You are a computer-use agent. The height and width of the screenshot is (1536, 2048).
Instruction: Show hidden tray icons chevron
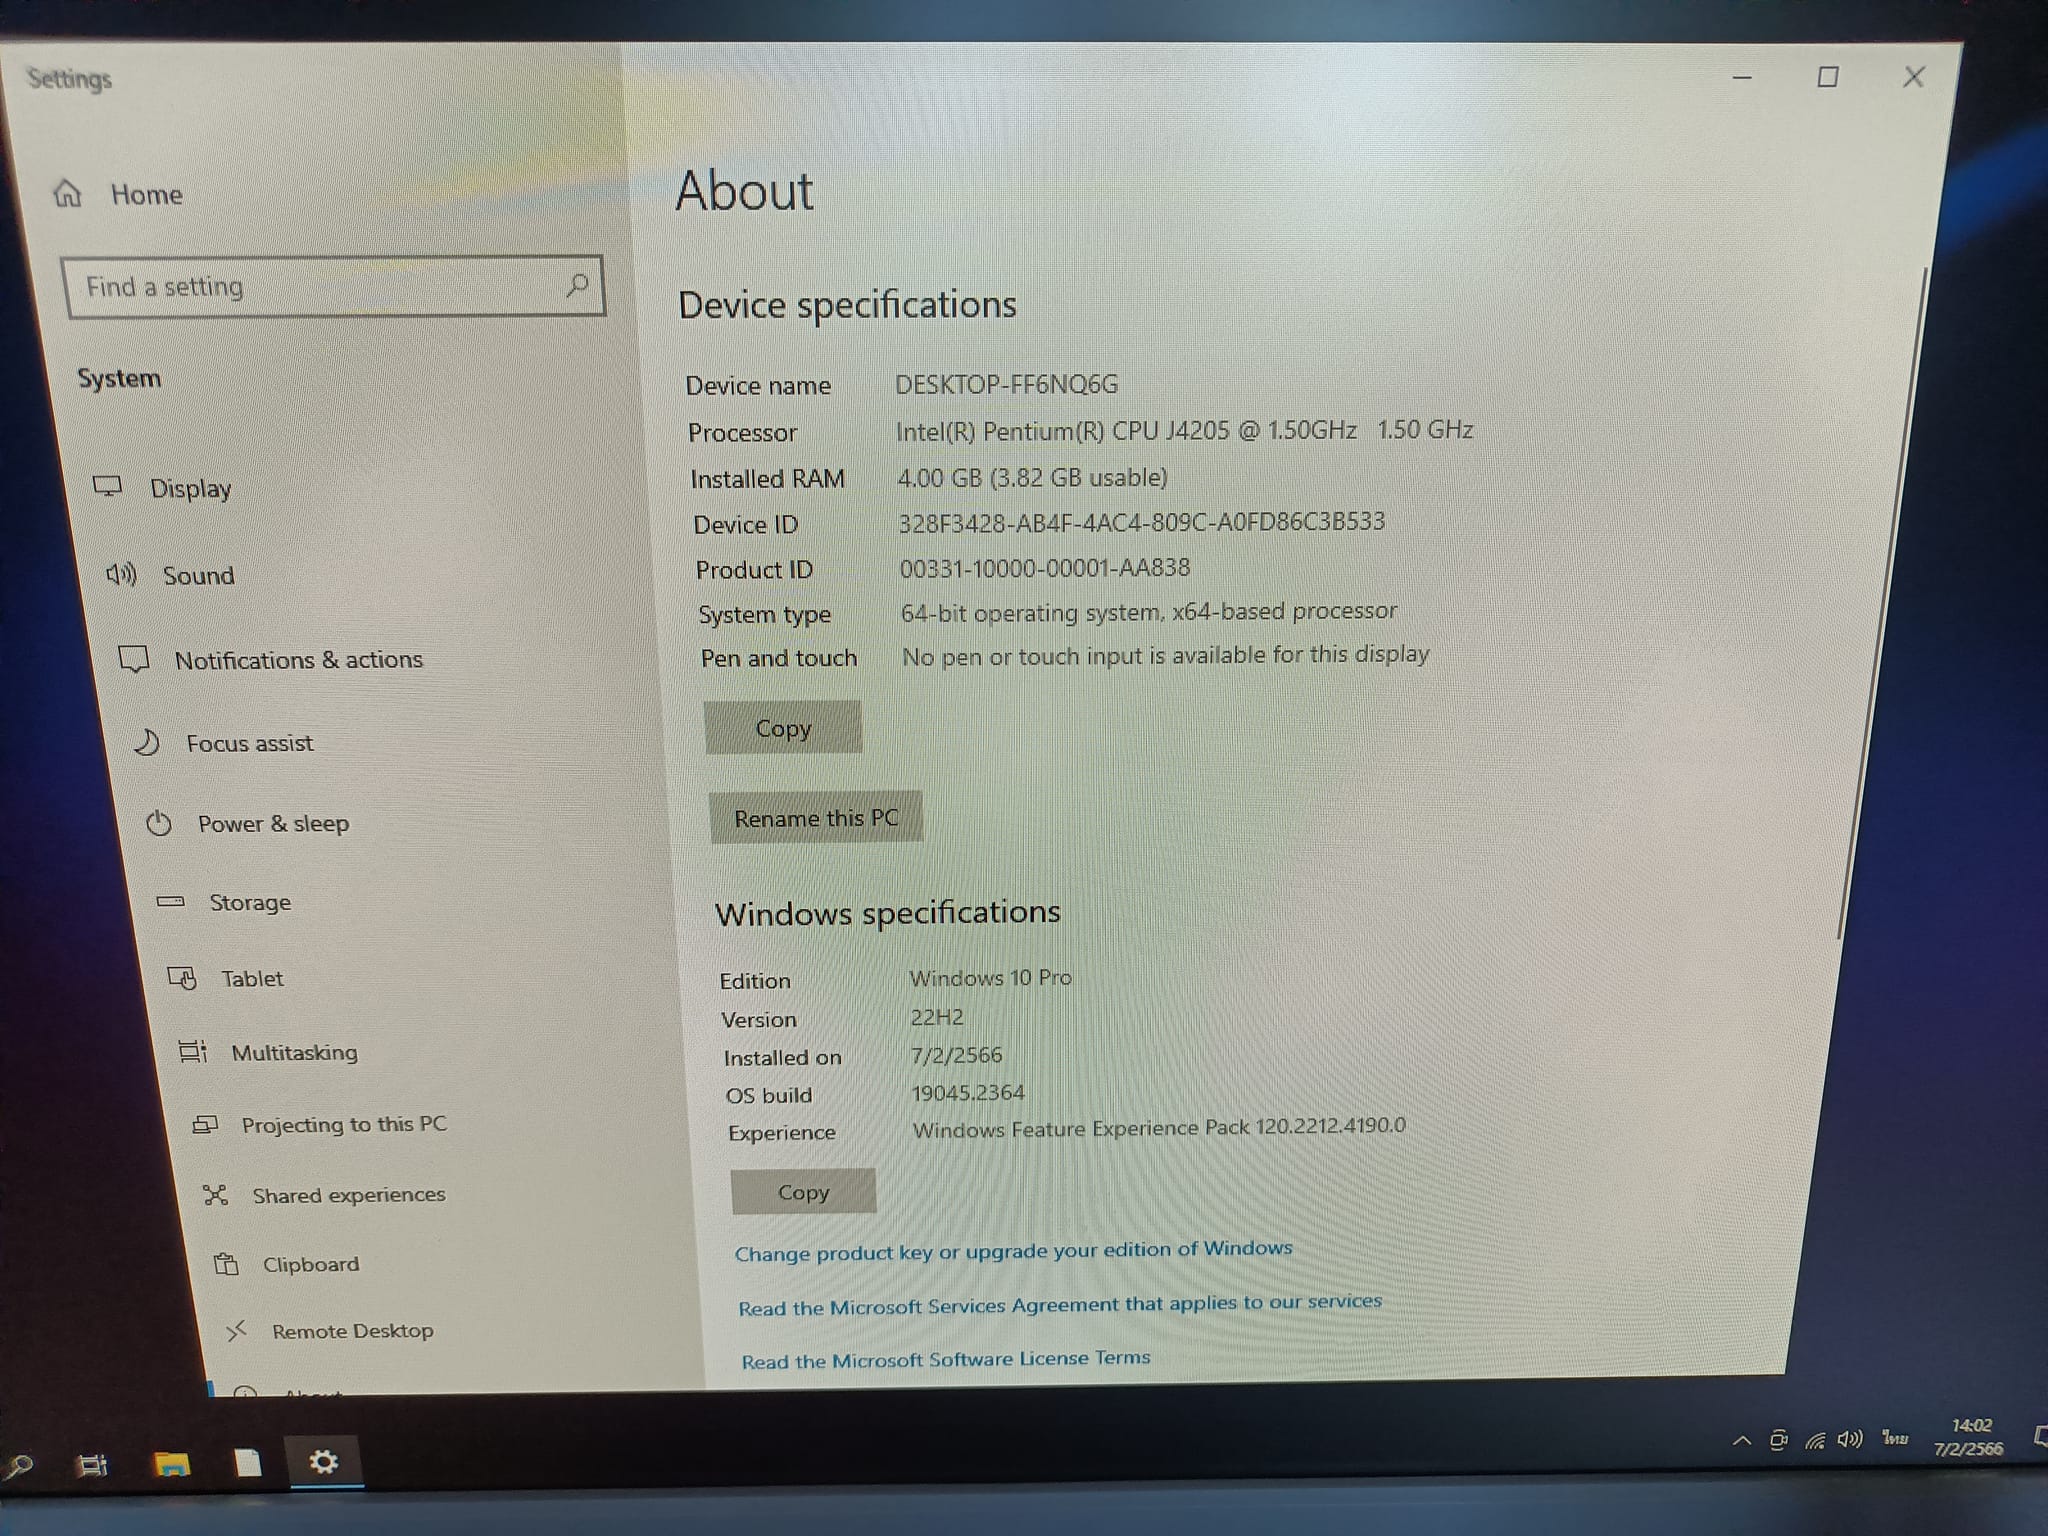pyautogui.click(x=1742, y=1440)
